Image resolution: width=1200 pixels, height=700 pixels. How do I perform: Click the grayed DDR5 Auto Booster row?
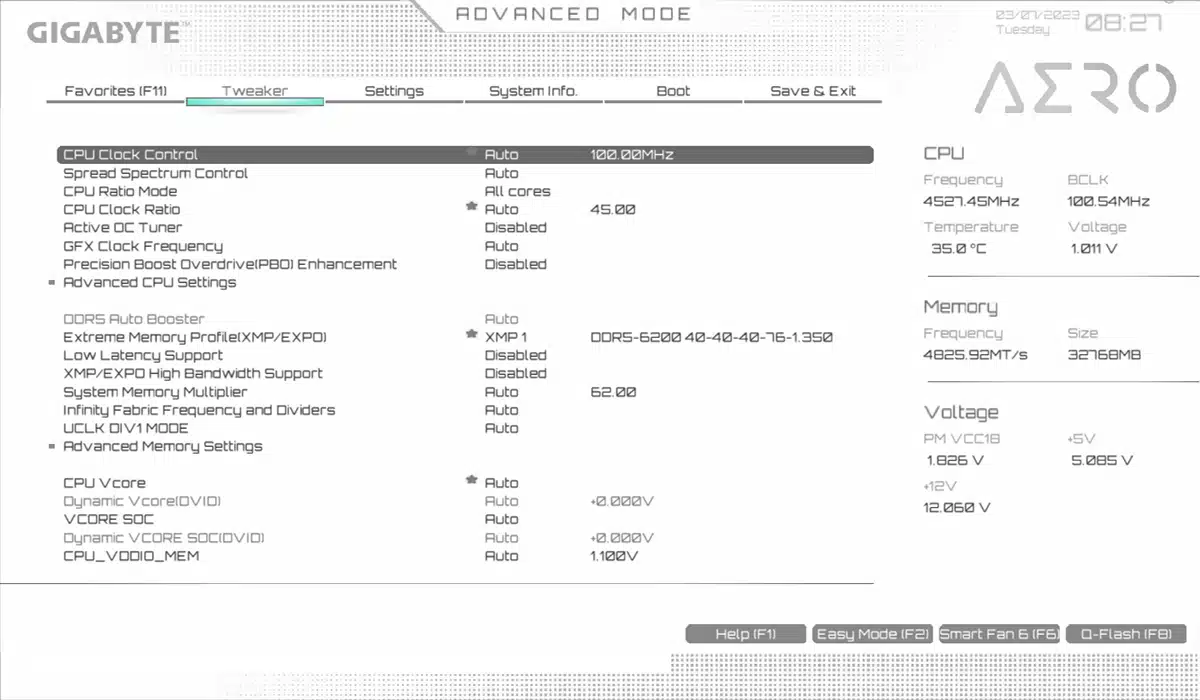pyautogui.click(x=134, y=319)
